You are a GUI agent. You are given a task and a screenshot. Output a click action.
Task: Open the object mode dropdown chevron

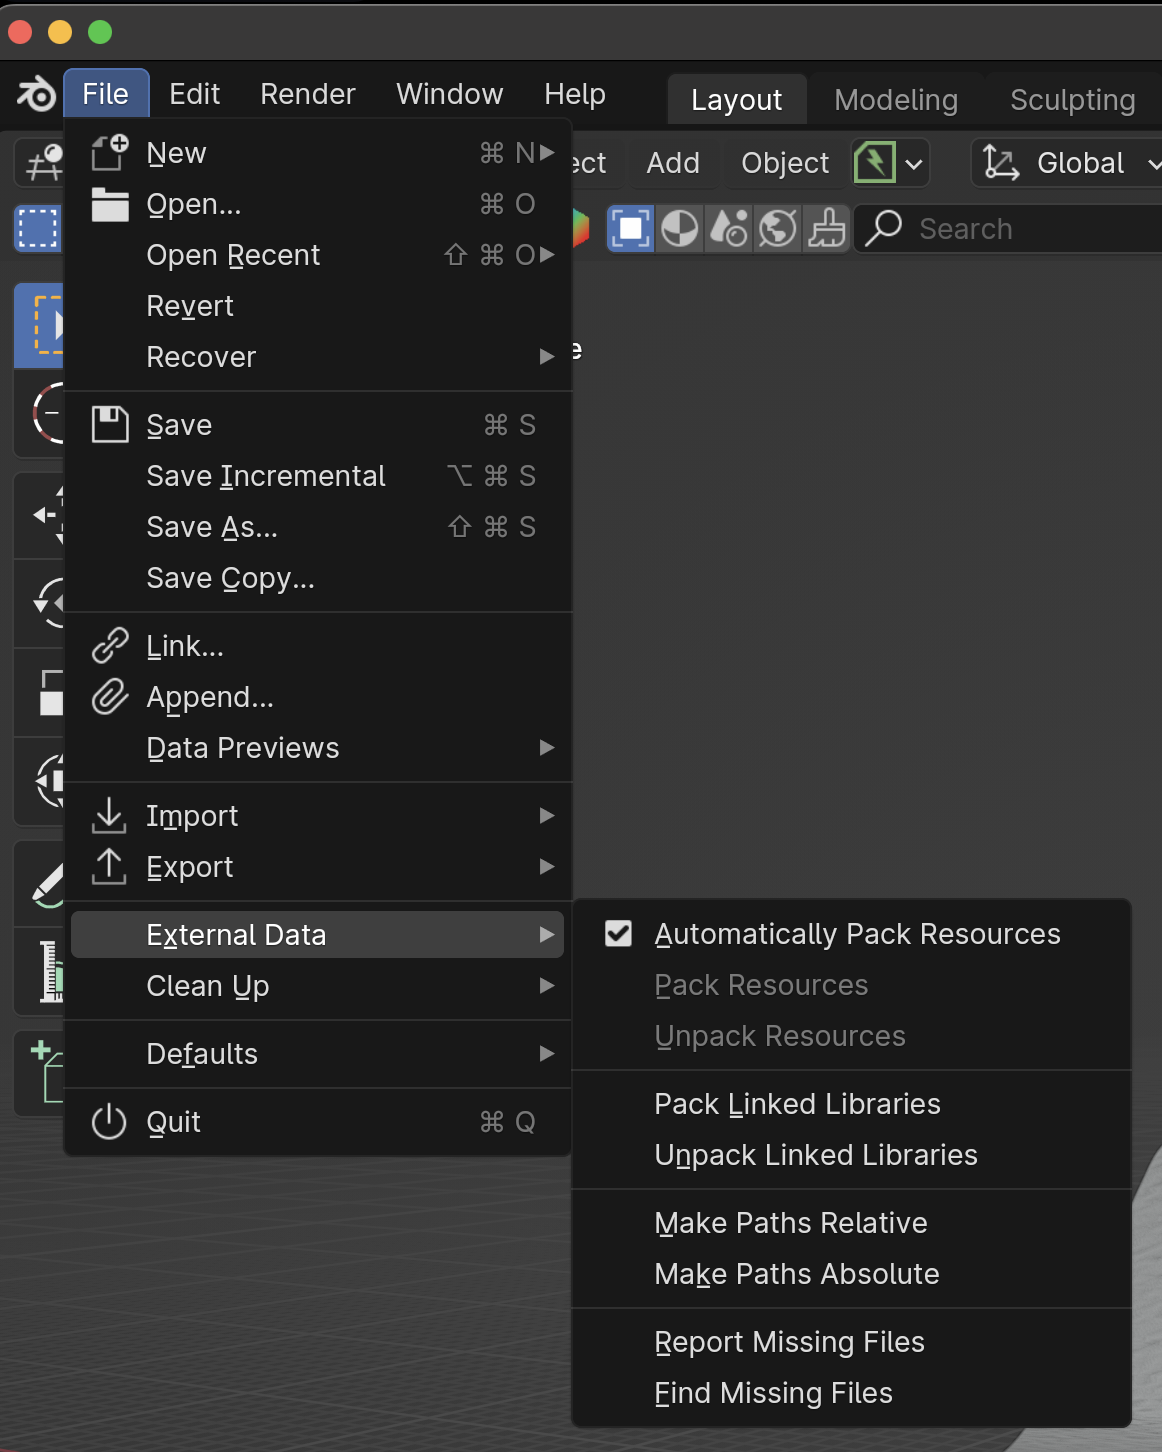tap(914, 164)
